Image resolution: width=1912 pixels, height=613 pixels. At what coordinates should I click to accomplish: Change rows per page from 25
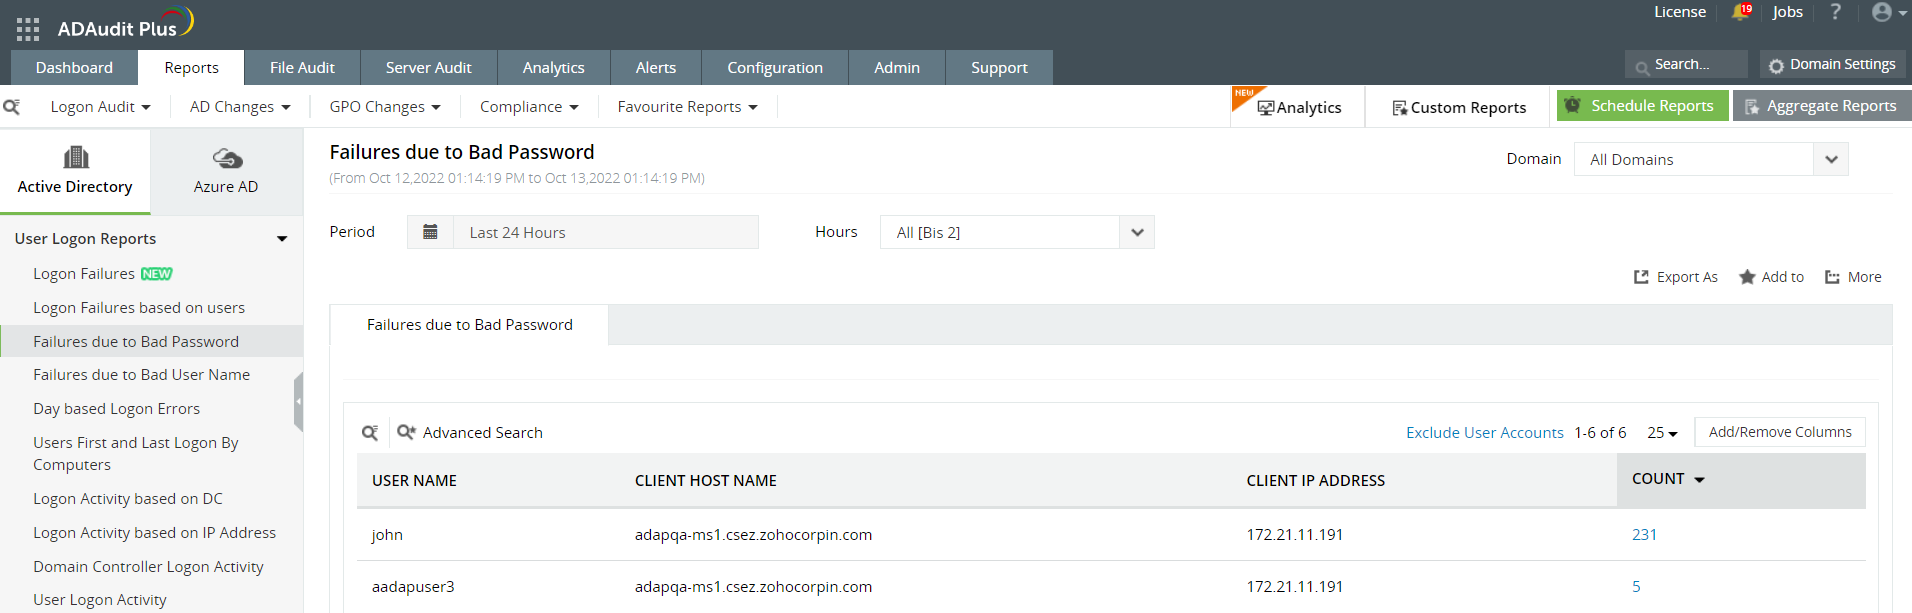(1662, 433)
